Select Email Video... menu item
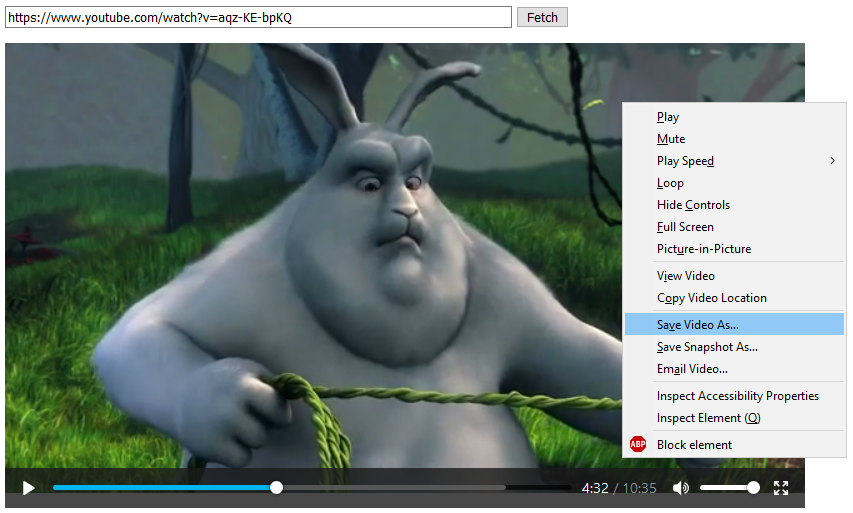 point(734,369)
